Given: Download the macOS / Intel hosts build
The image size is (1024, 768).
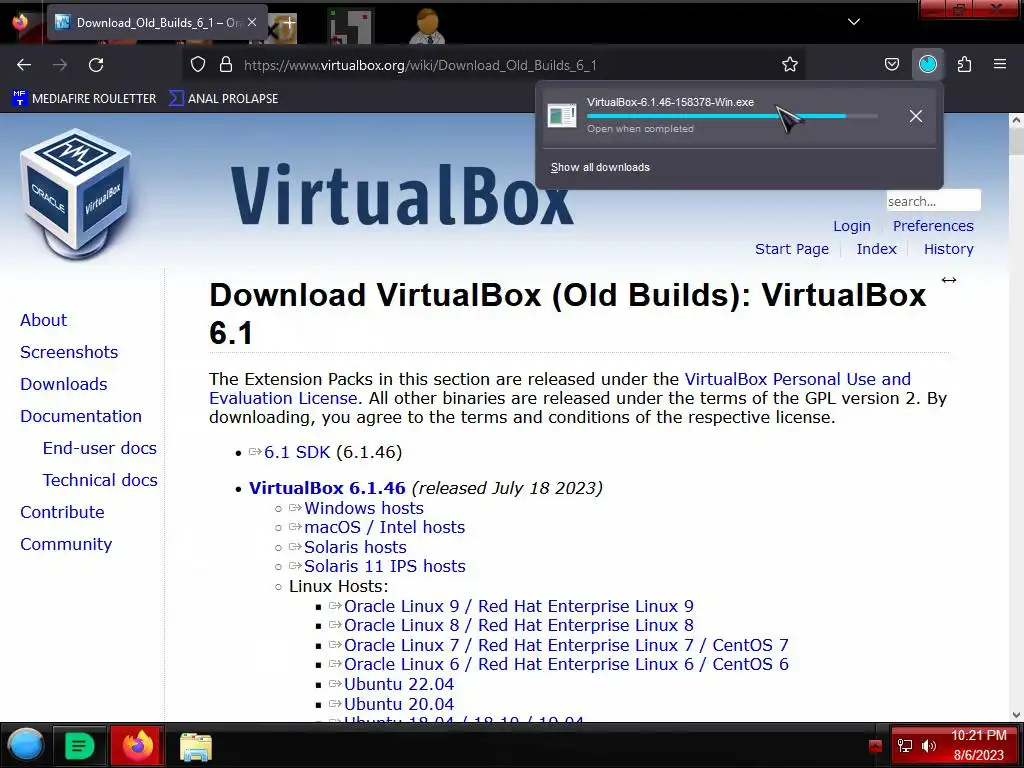Looking at the screenshot, I should (x=384, y=527).
